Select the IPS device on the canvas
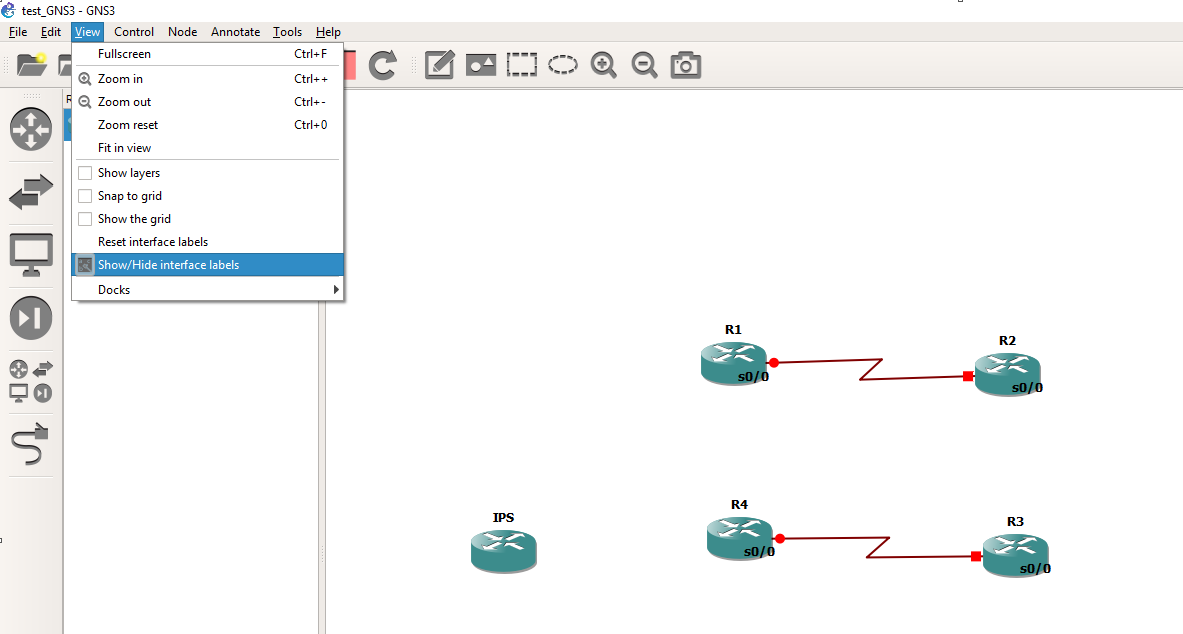Viewport: 1183px width, 634px height. pyautogui.click(x=503, y=551)
